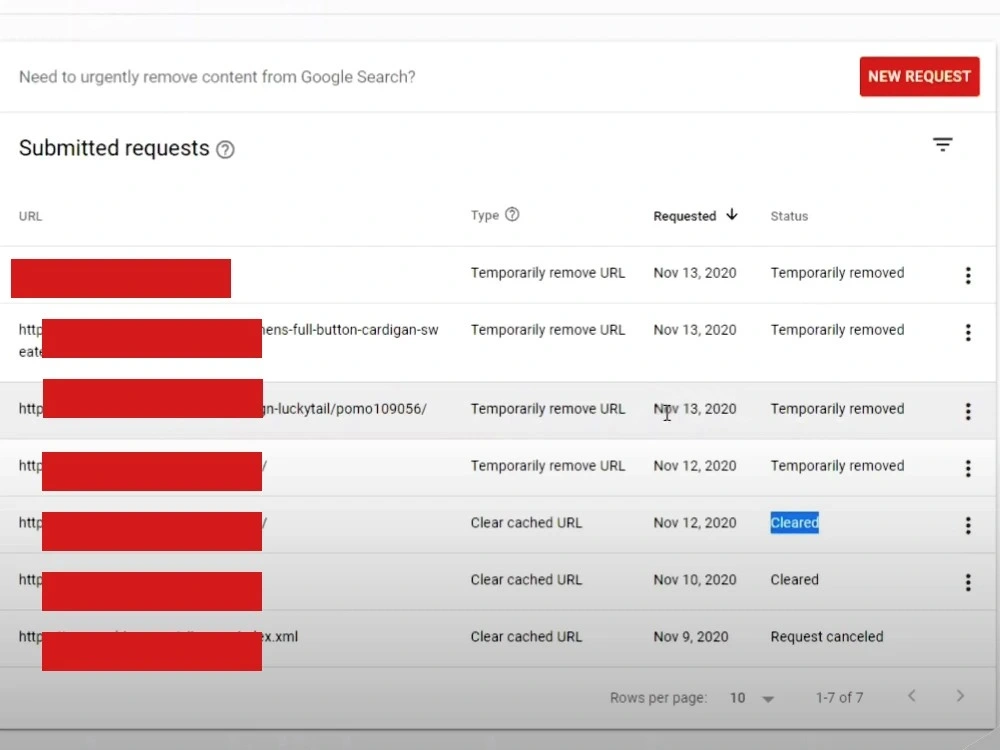Open the filter icon for submitted requests

click(x=943, y=145)
